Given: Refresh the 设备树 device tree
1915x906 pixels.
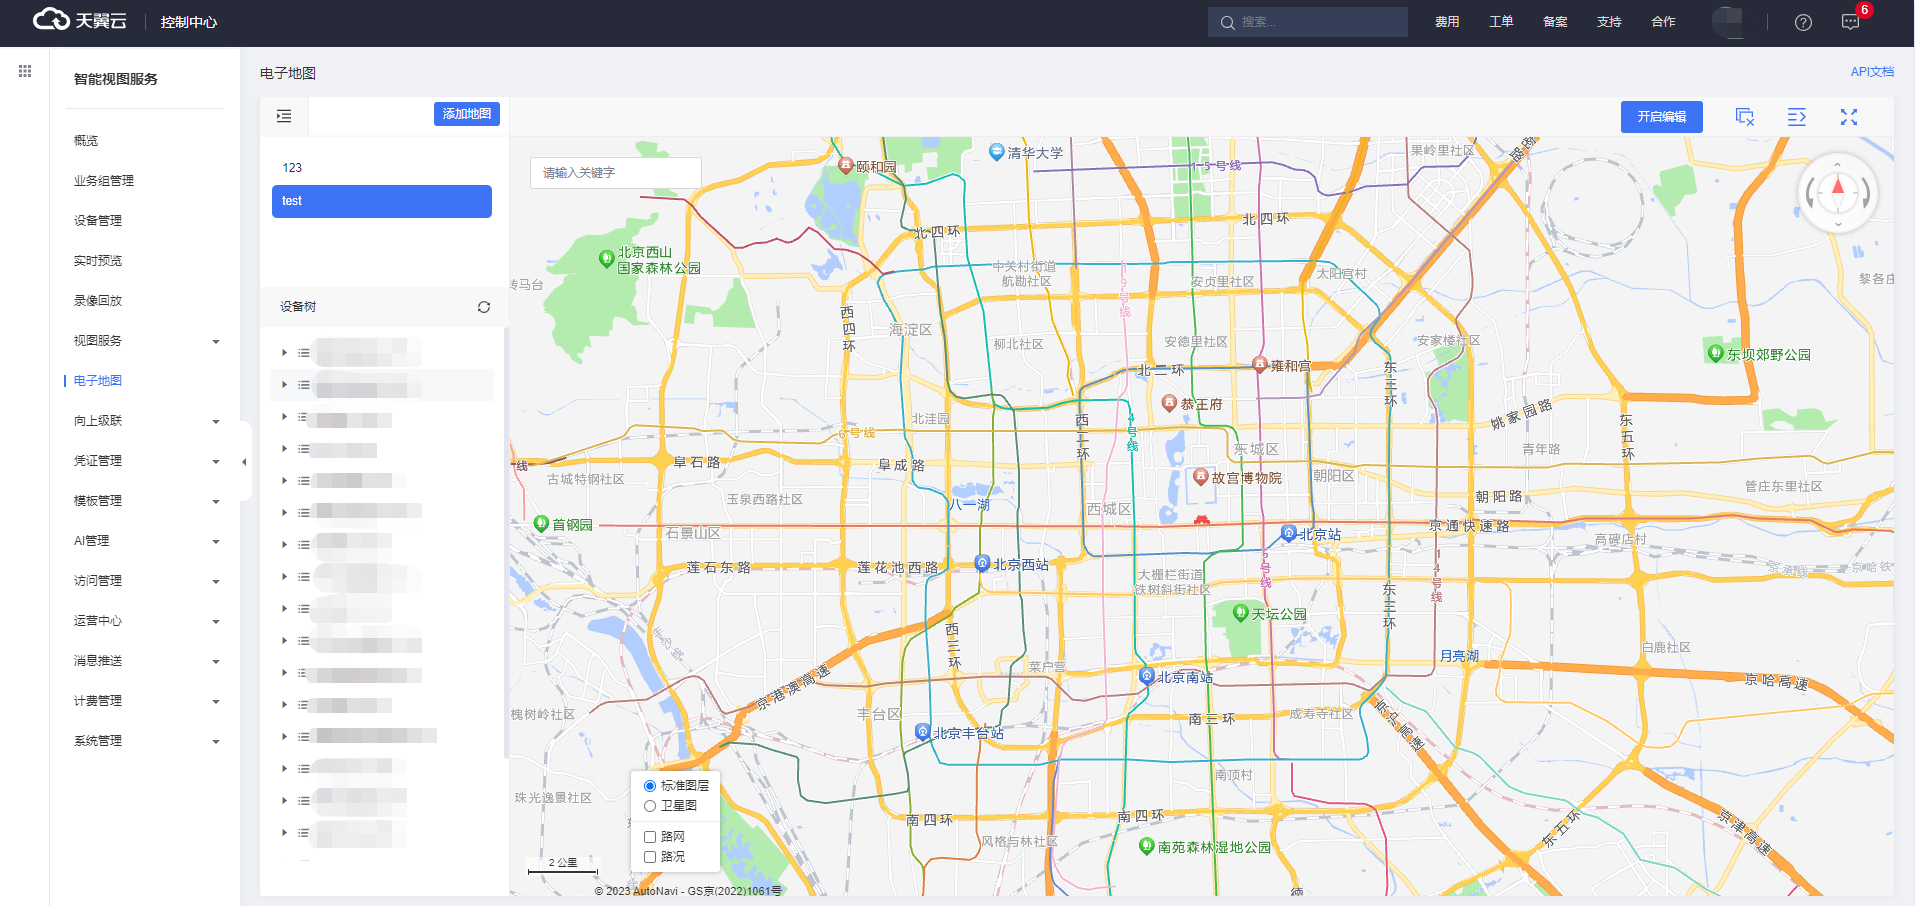Looking at the screenshot, I should 484,307.
